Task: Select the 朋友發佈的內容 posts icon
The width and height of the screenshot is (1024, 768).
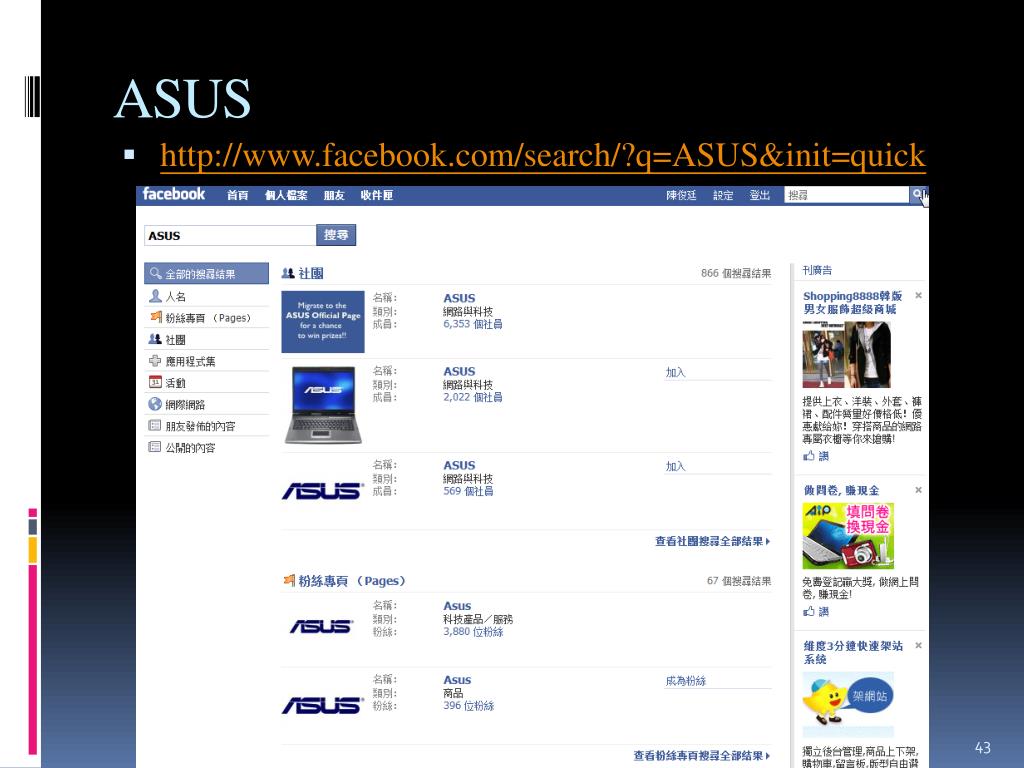Action: coord(155,426)
